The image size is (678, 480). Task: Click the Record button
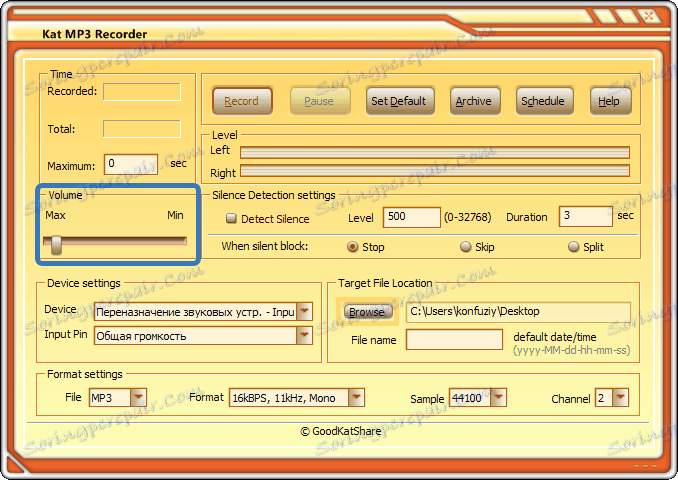(242, 101)
